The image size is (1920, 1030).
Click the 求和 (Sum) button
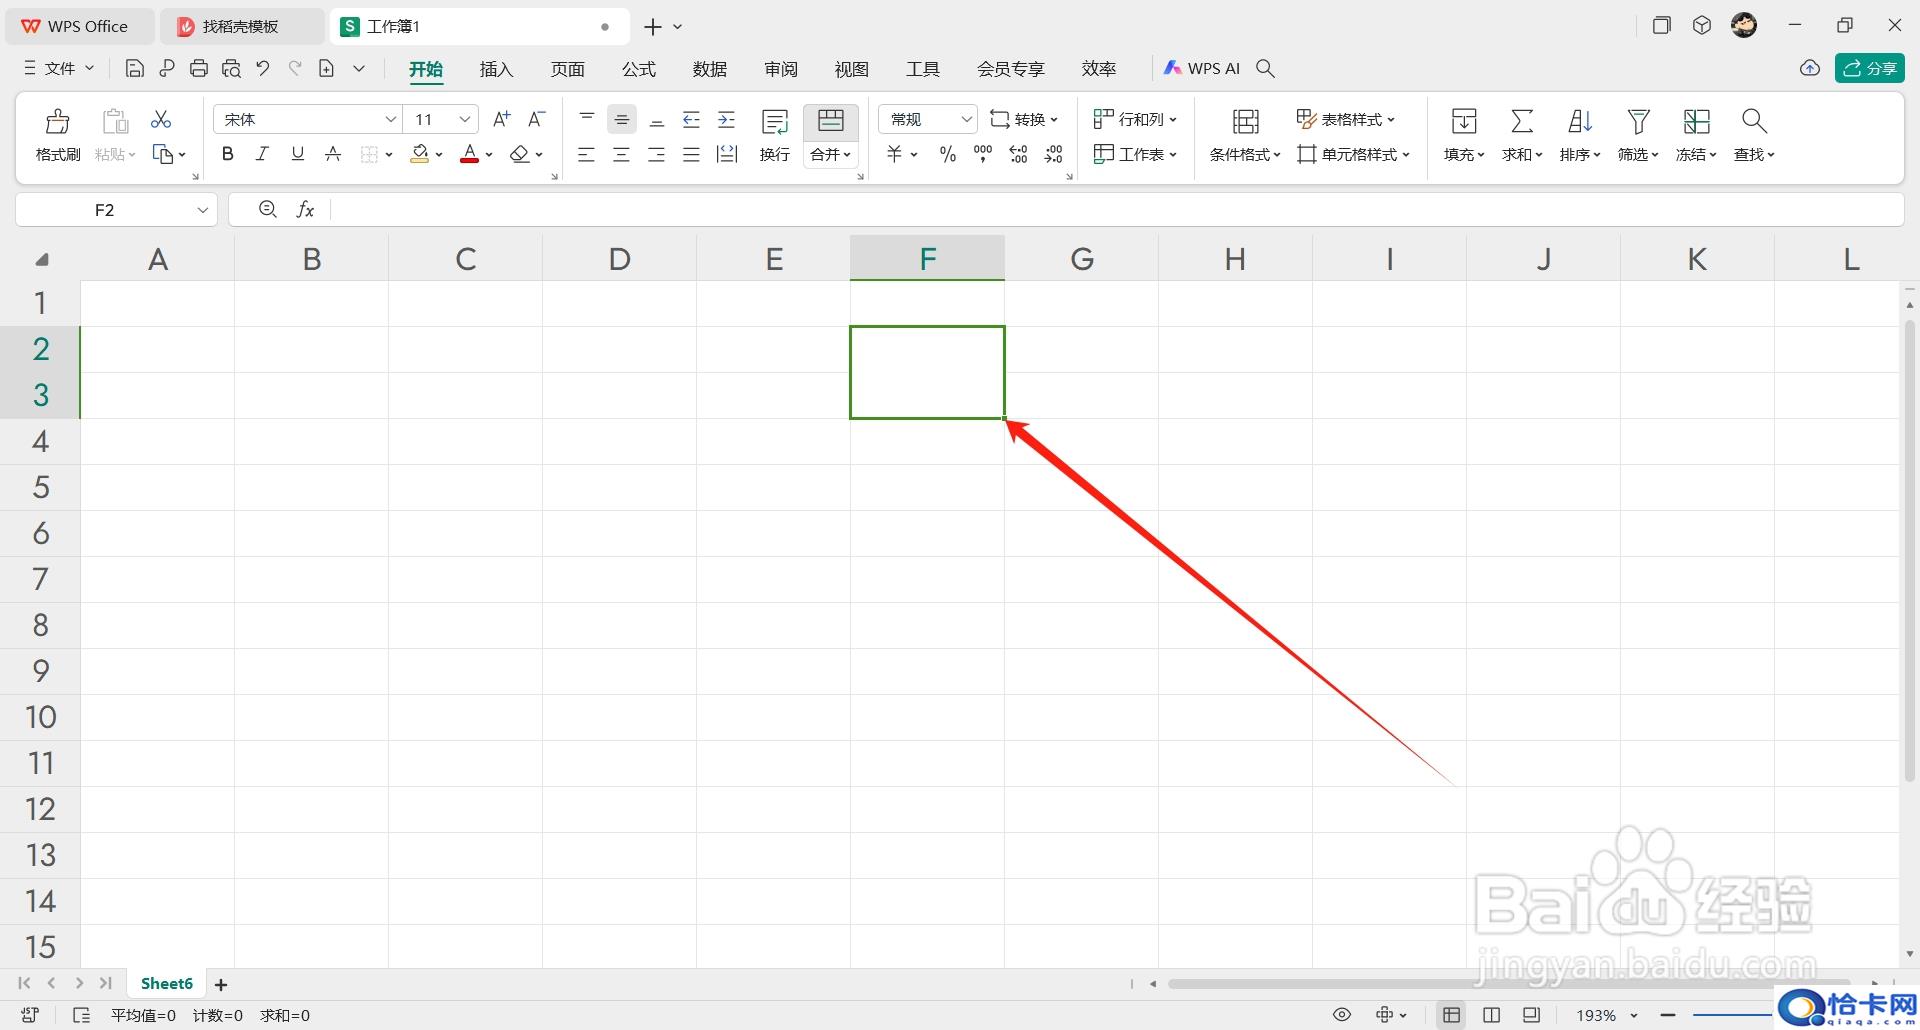pos(1522,136)
